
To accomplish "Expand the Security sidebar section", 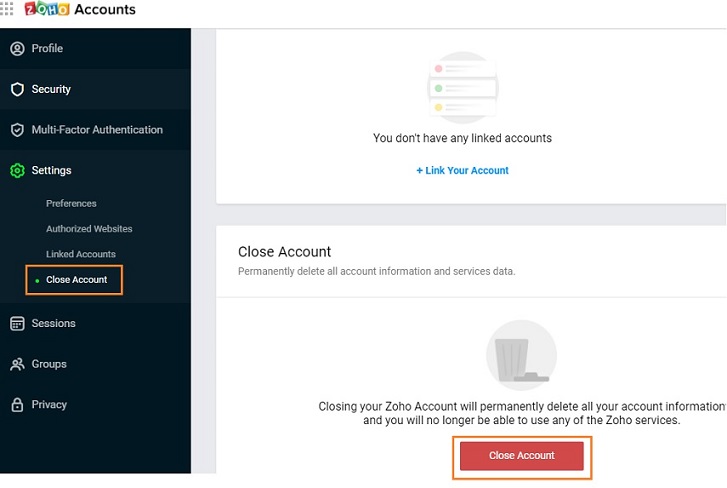I will pos(51,90).
